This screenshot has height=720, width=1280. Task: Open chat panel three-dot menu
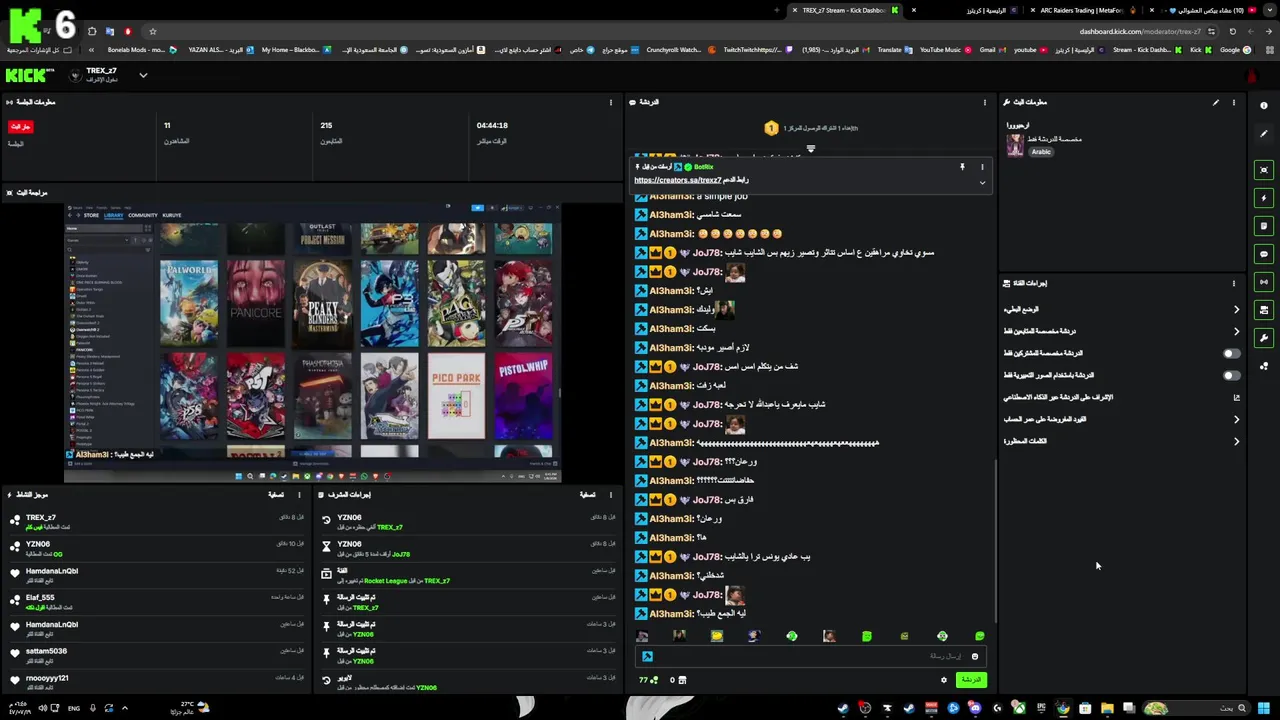pyautogui.click(x=985, y=102)
